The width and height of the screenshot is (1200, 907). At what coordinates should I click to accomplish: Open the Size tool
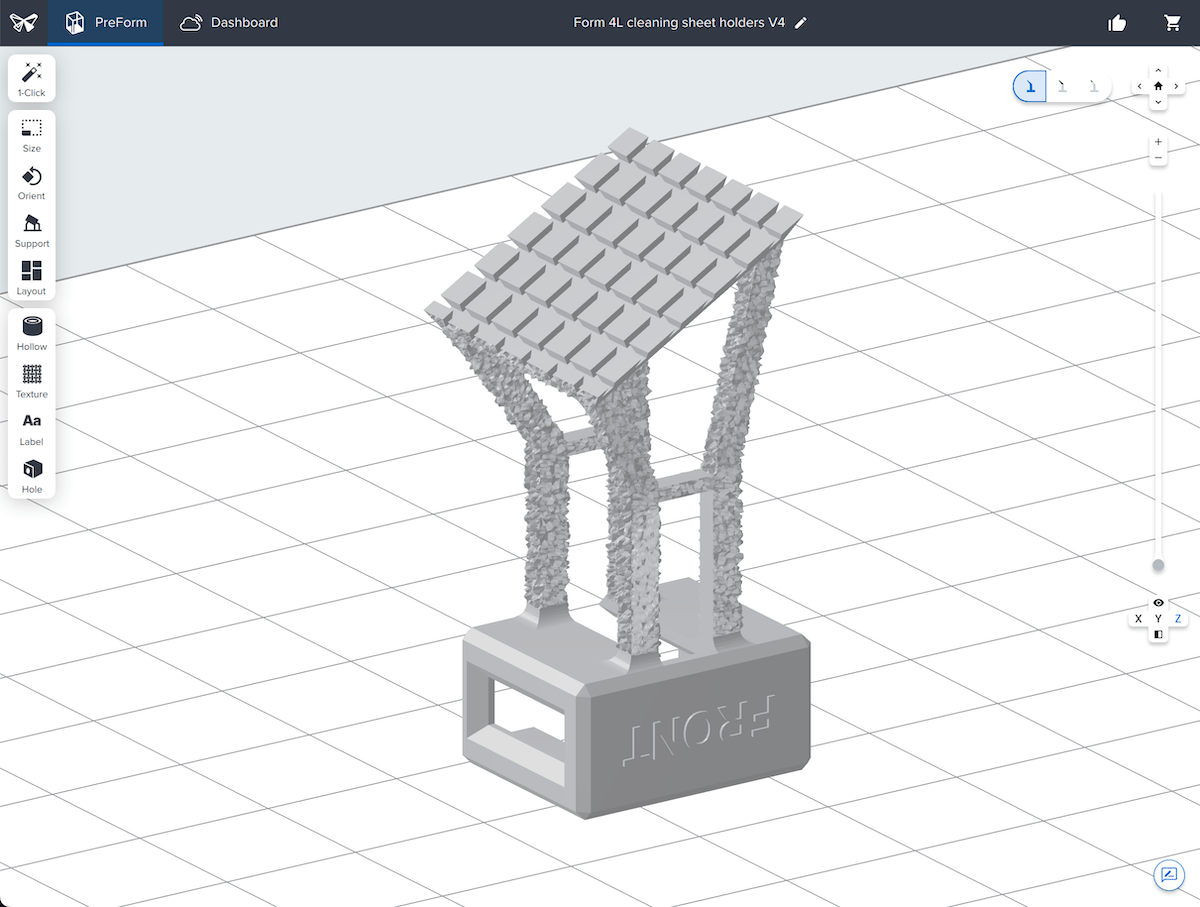(x=32, y=136)
